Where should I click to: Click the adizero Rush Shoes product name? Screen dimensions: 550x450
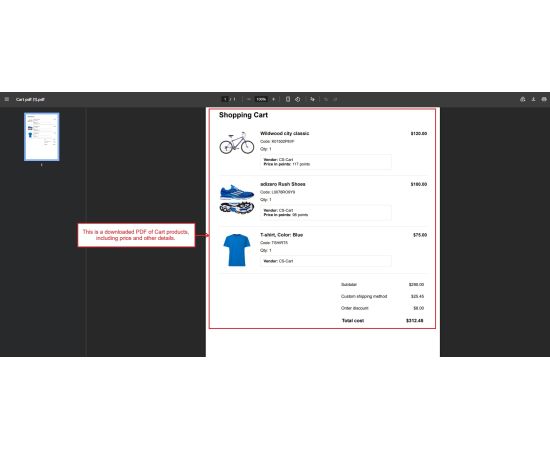(283, 184)
